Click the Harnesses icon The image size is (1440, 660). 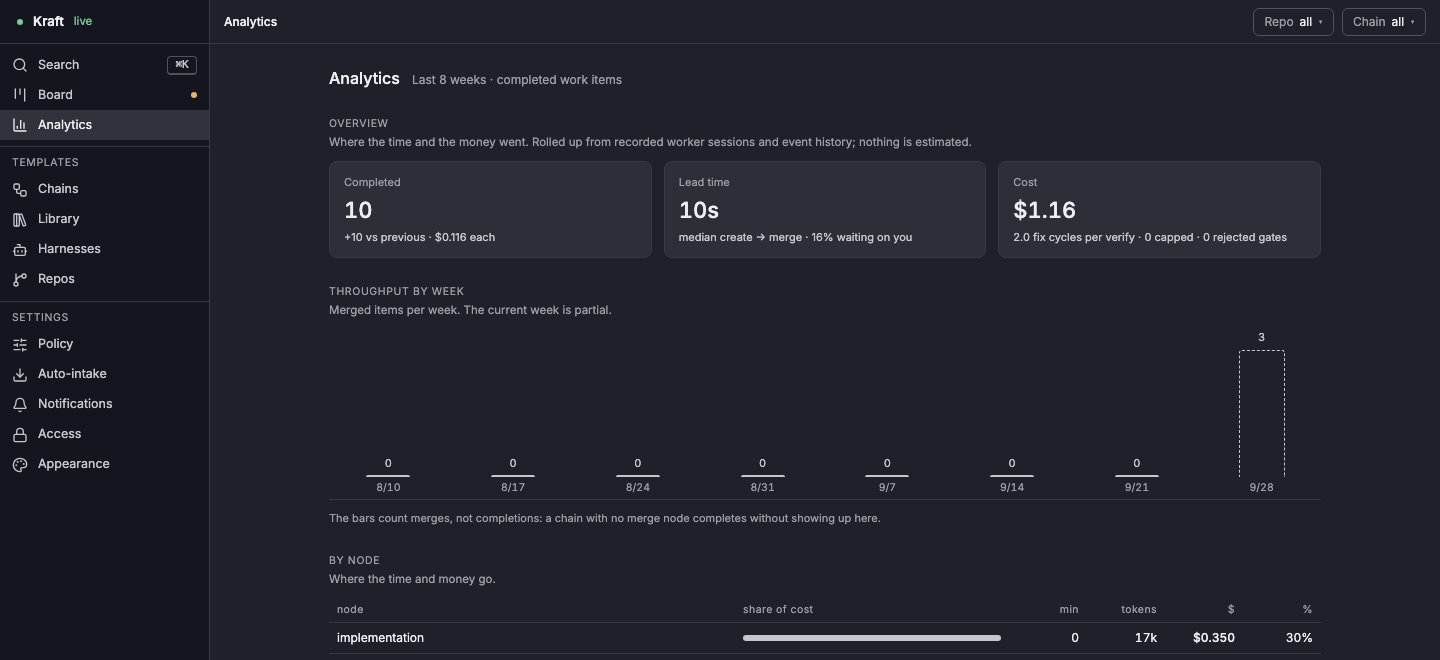[x=20, y=249]
